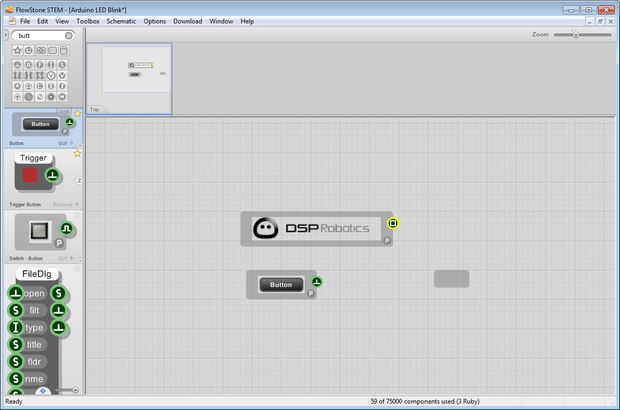Open the Help menu
The width and height of the screenshot is (620, 410).
click(x=247, y=21)
